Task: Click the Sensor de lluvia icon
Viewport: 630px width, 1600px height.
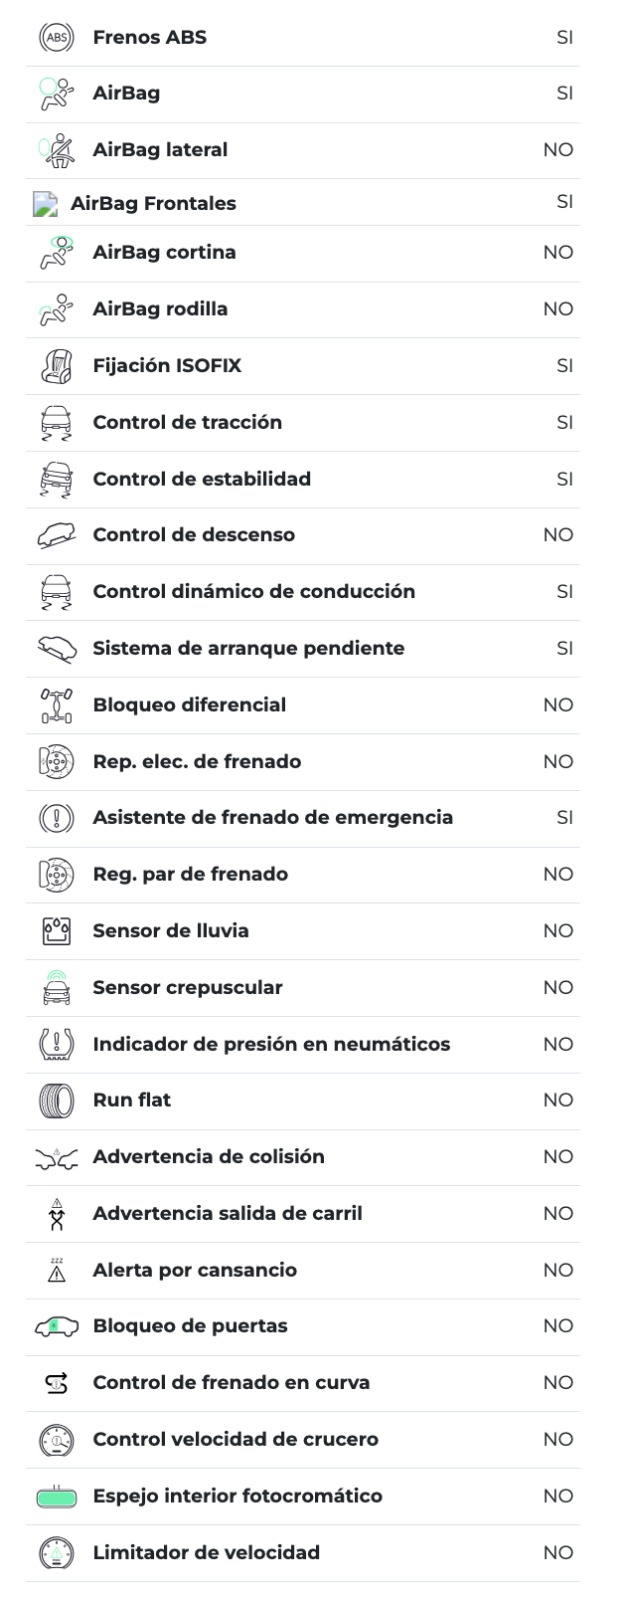Action: click(56, 931)
